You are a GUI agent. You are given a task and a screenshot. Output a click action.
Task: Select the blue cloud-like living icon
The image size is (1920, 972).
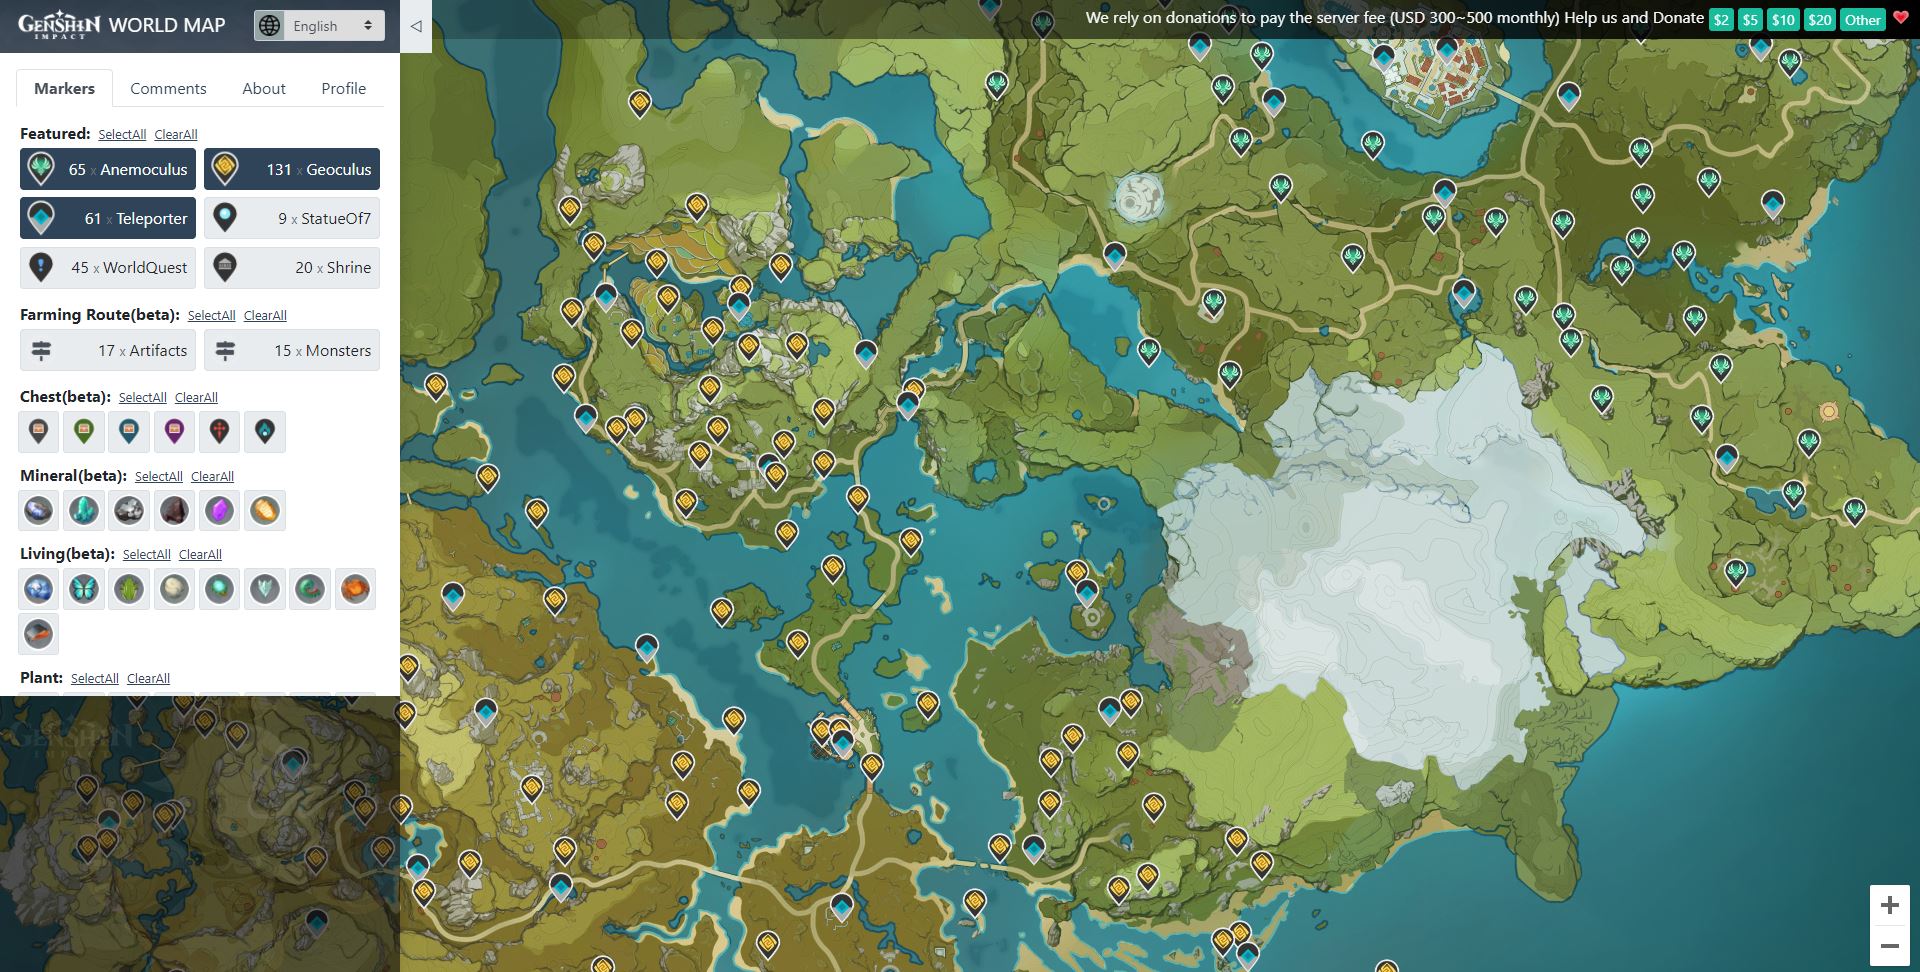39,590
